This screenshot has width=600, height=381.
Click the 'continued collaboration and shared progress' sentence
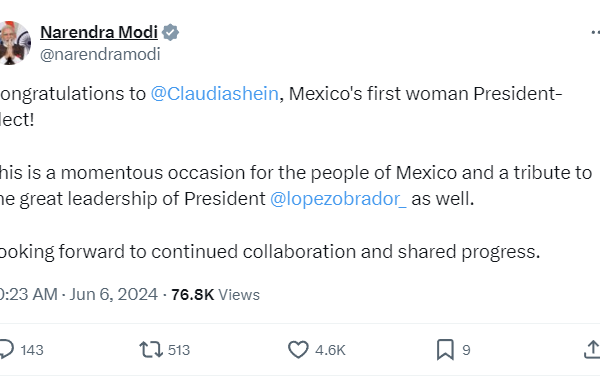pos(270,252)
